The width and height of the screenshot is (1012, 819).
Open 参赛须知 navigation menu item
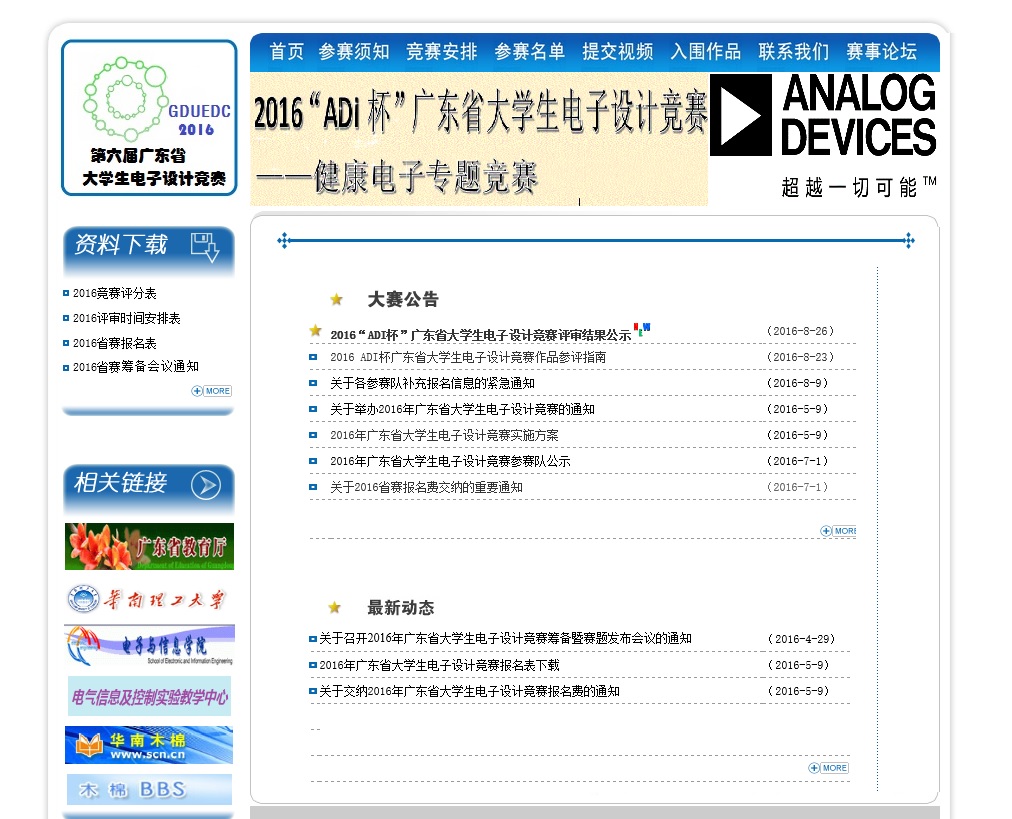[x=354, y=52]
